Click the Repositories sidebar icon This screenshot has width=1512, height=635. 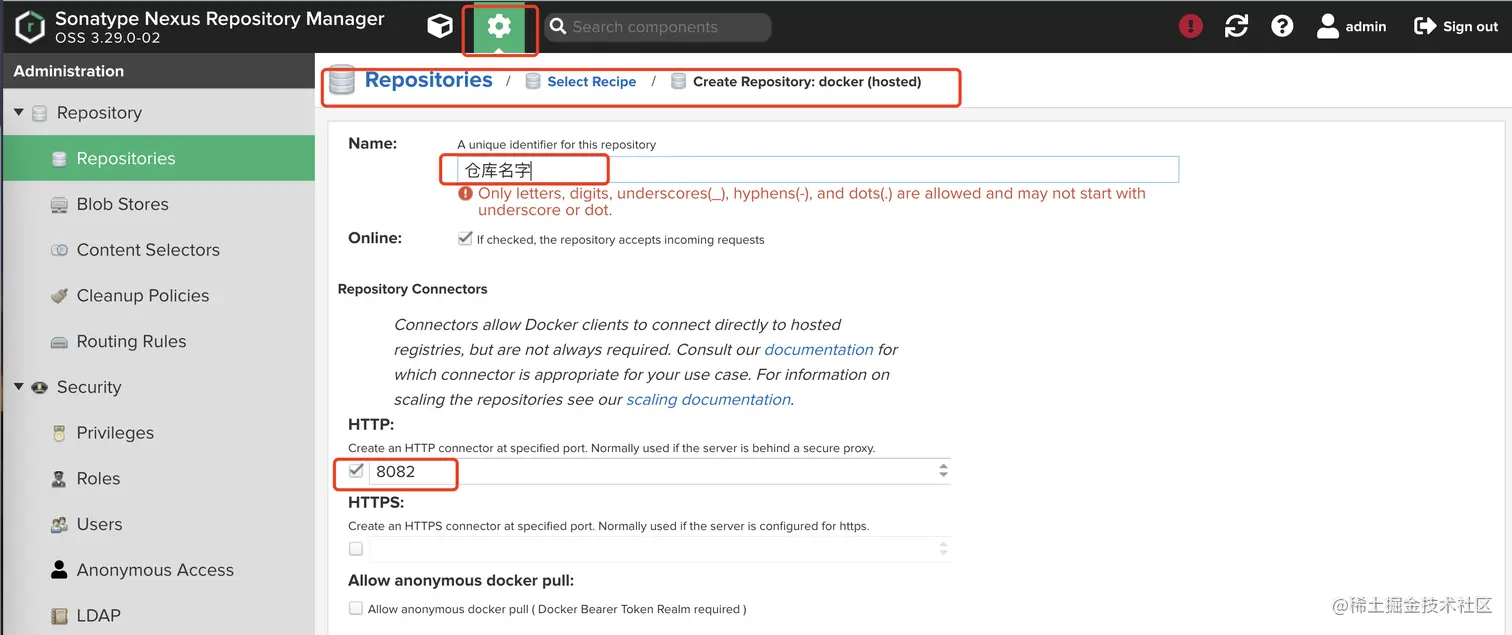pos(59,159)
